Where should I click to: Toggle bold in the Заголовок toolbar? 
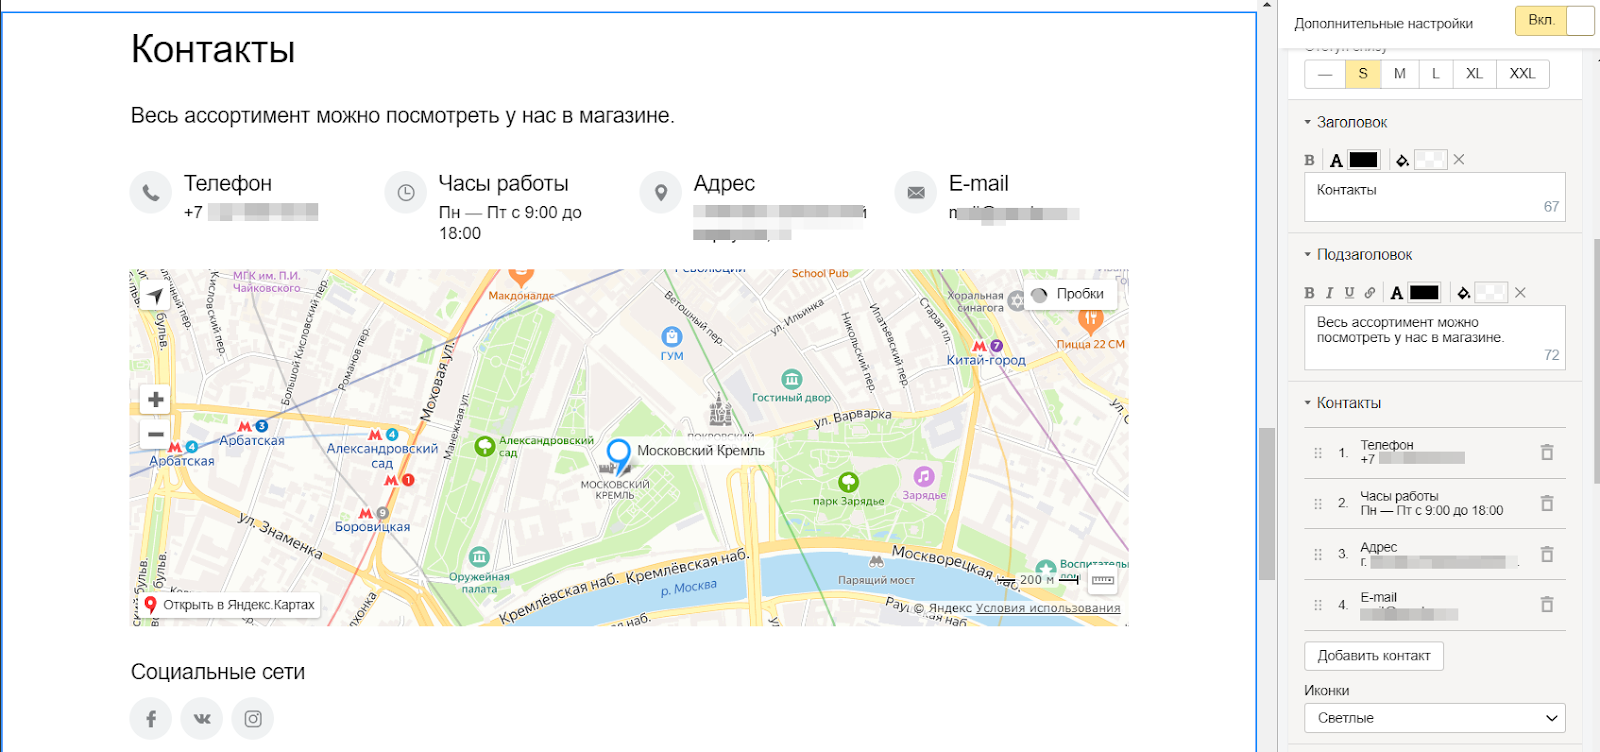pyautogui.click(x=1310, y=160)
